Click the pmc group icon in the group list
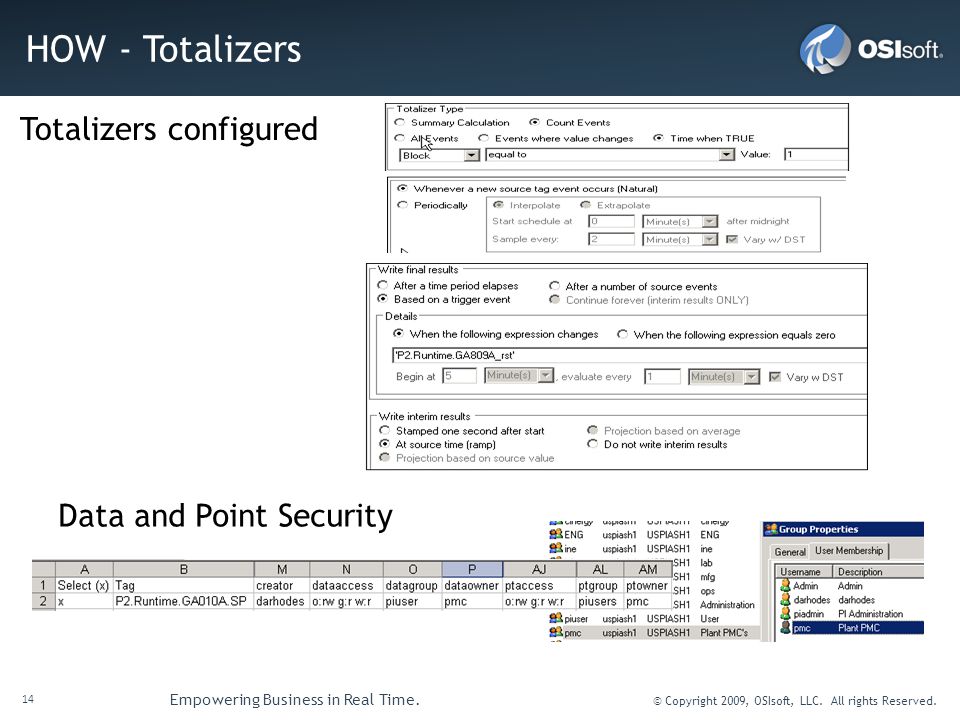 pyautogui.click(x=556, y=632)
